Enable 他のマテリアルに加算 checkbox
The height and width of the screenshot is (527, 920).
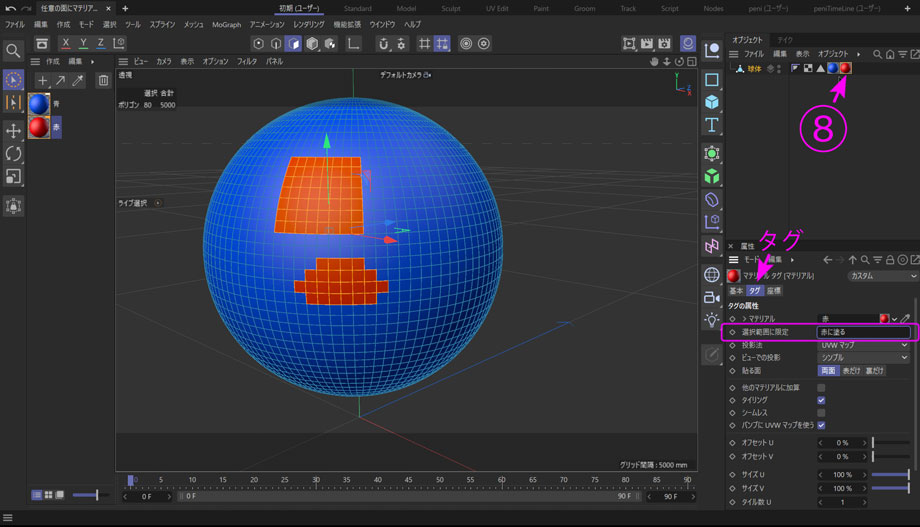(x=821, y=387)
